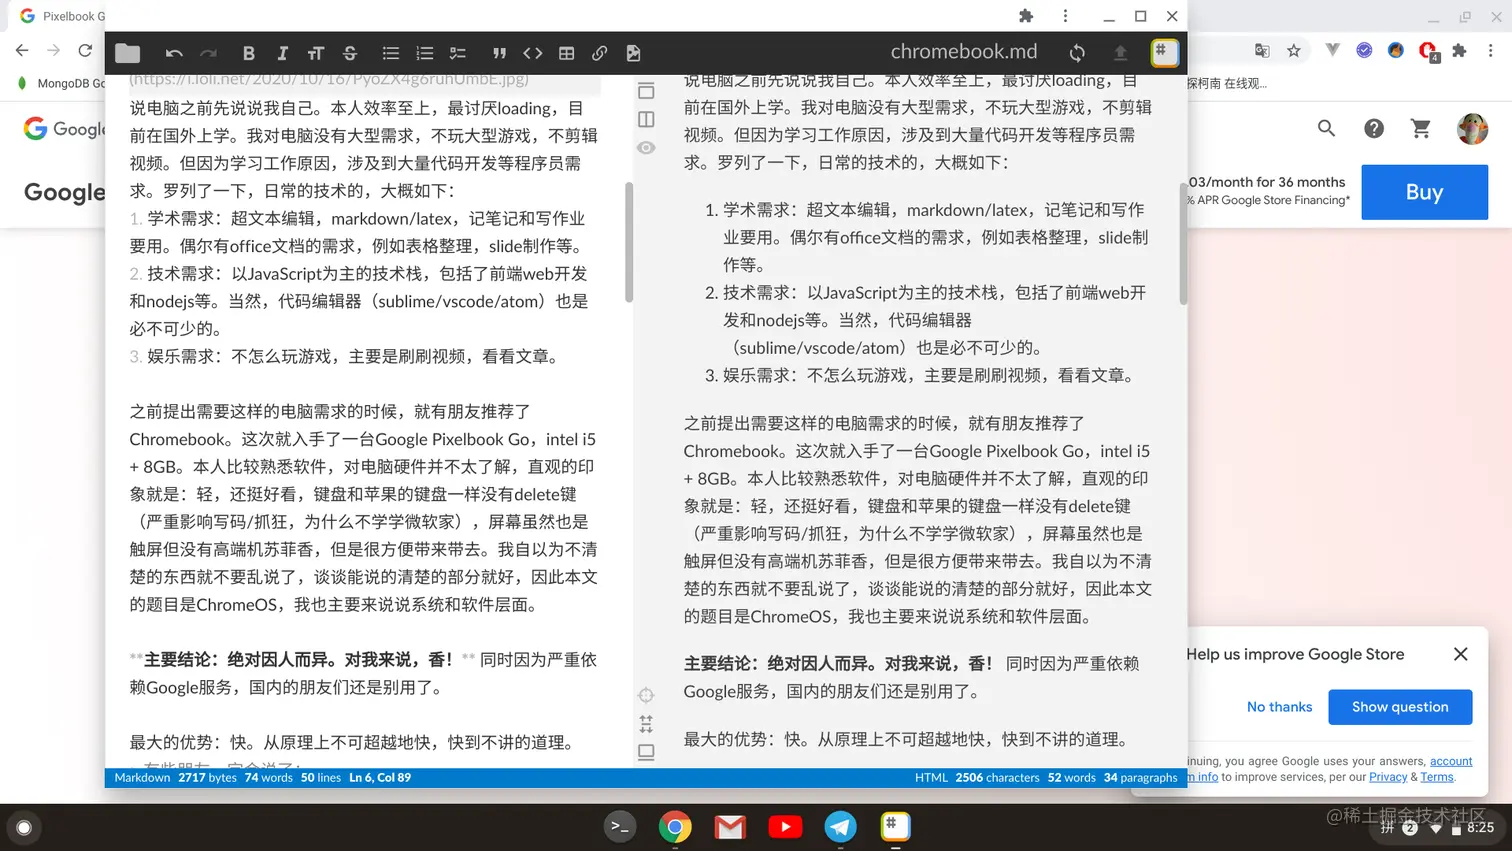Switch to single-pane editor mode

click(645, 89)
